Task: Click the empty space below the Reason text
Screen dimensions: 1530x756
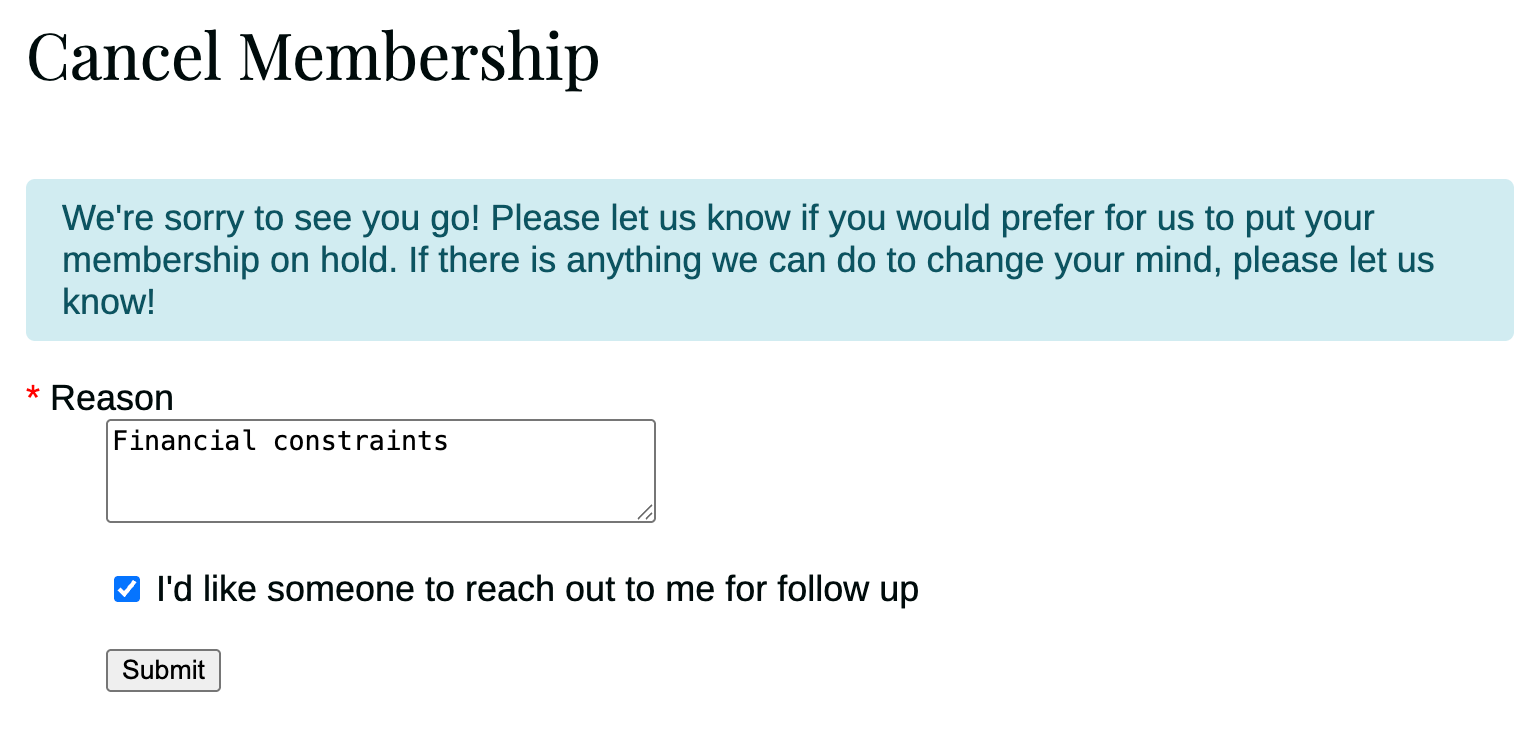Action: [380, 490]
